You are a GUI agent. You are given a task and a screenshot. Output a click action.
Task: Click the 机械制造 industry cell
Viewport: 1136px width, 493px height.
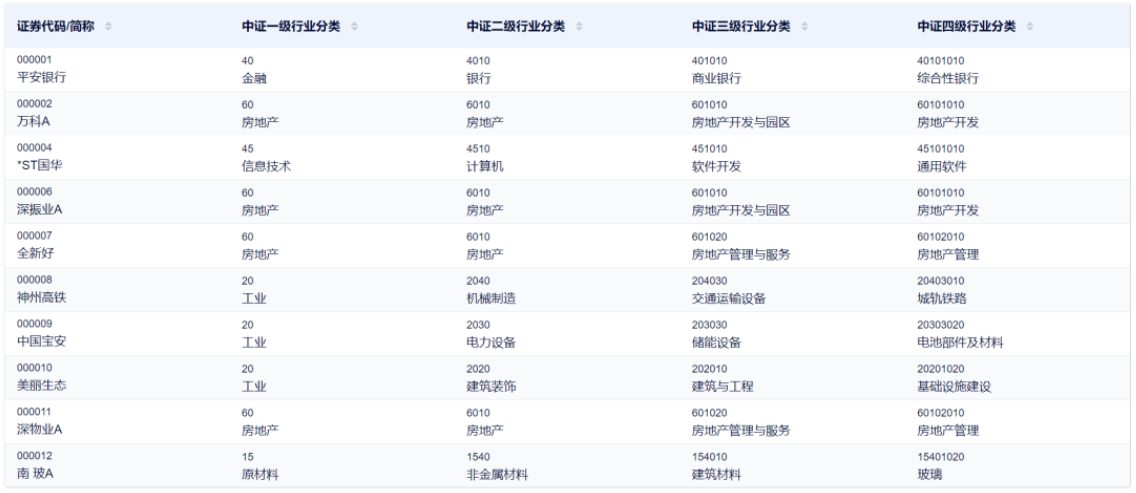click(491, 299)
